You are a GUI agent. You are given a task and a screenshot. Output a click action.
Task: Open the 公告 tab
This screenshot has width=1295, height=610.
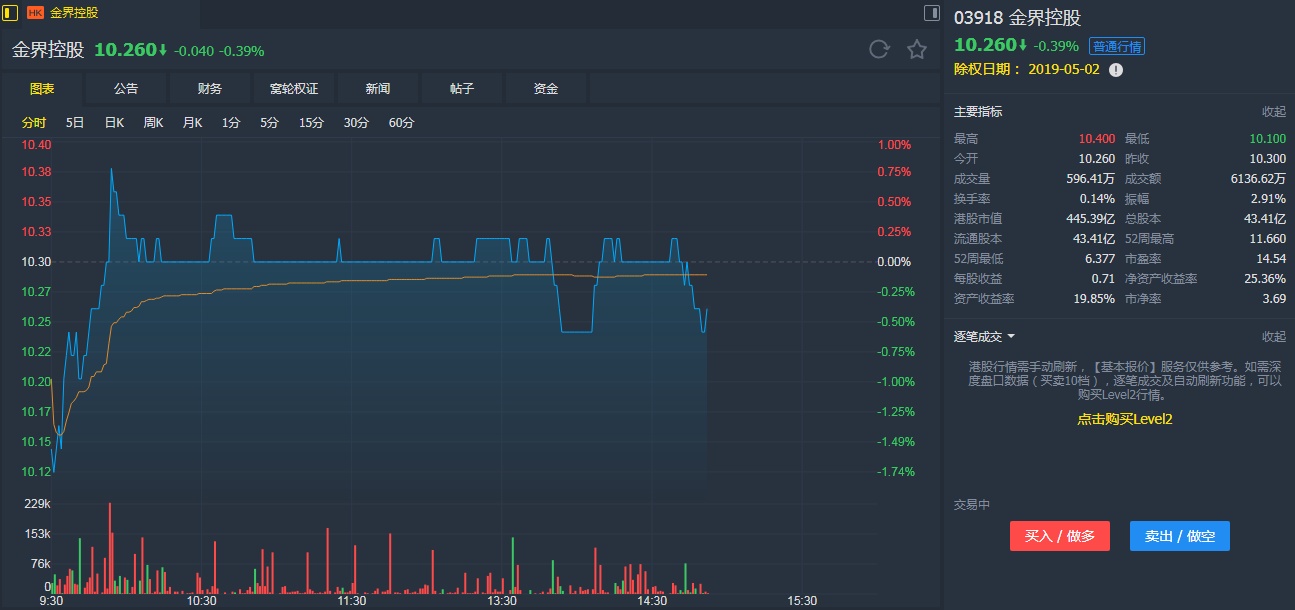[x=126, y=89]
